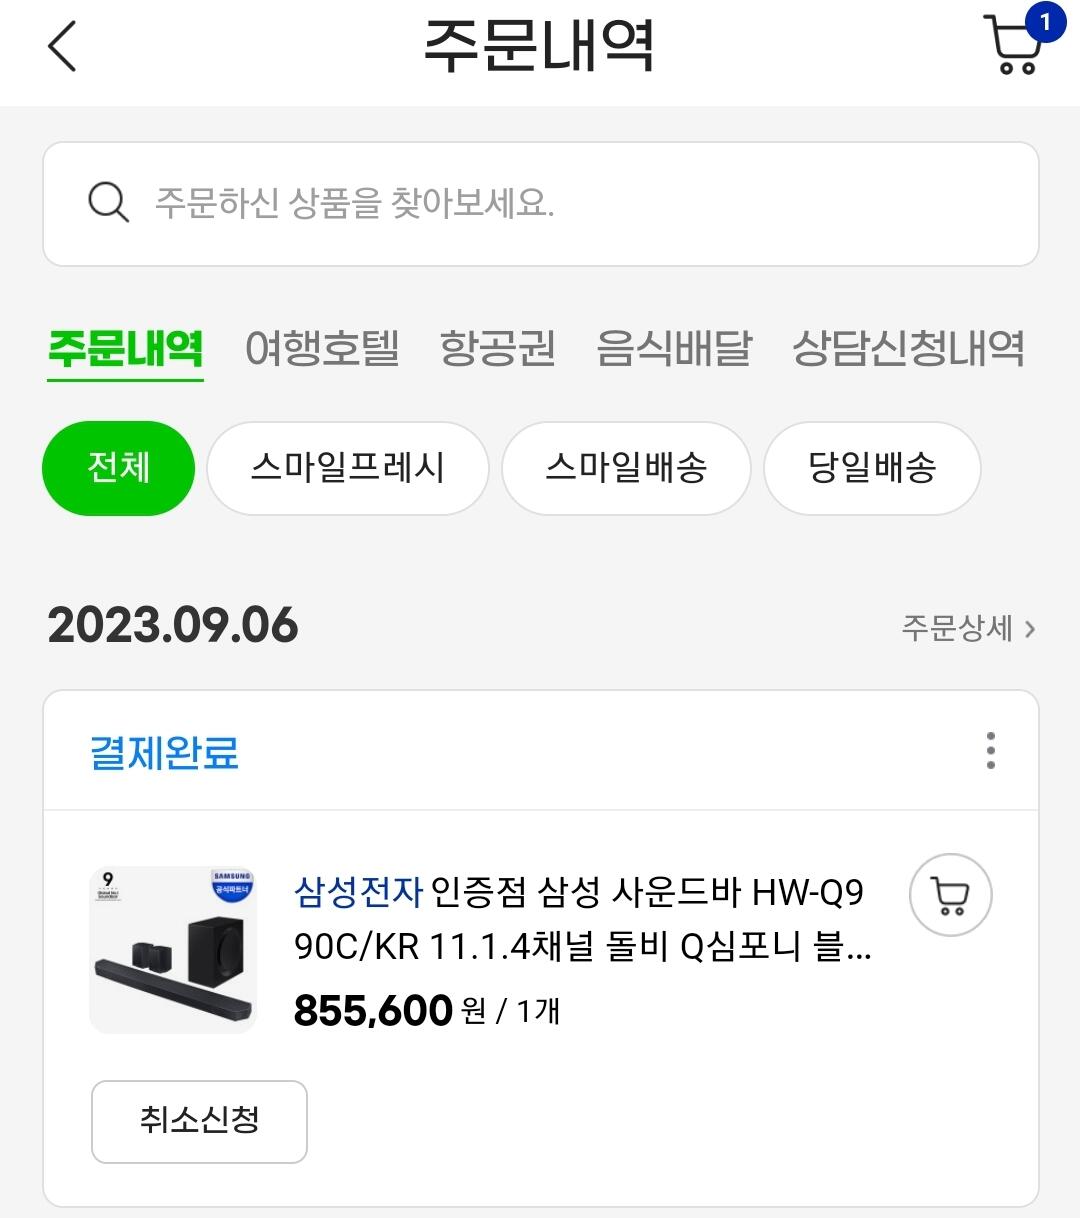Tap the blue cart count badge
The image size is (1080, 1218).
pyautogui.click(x=1045, y=22)
